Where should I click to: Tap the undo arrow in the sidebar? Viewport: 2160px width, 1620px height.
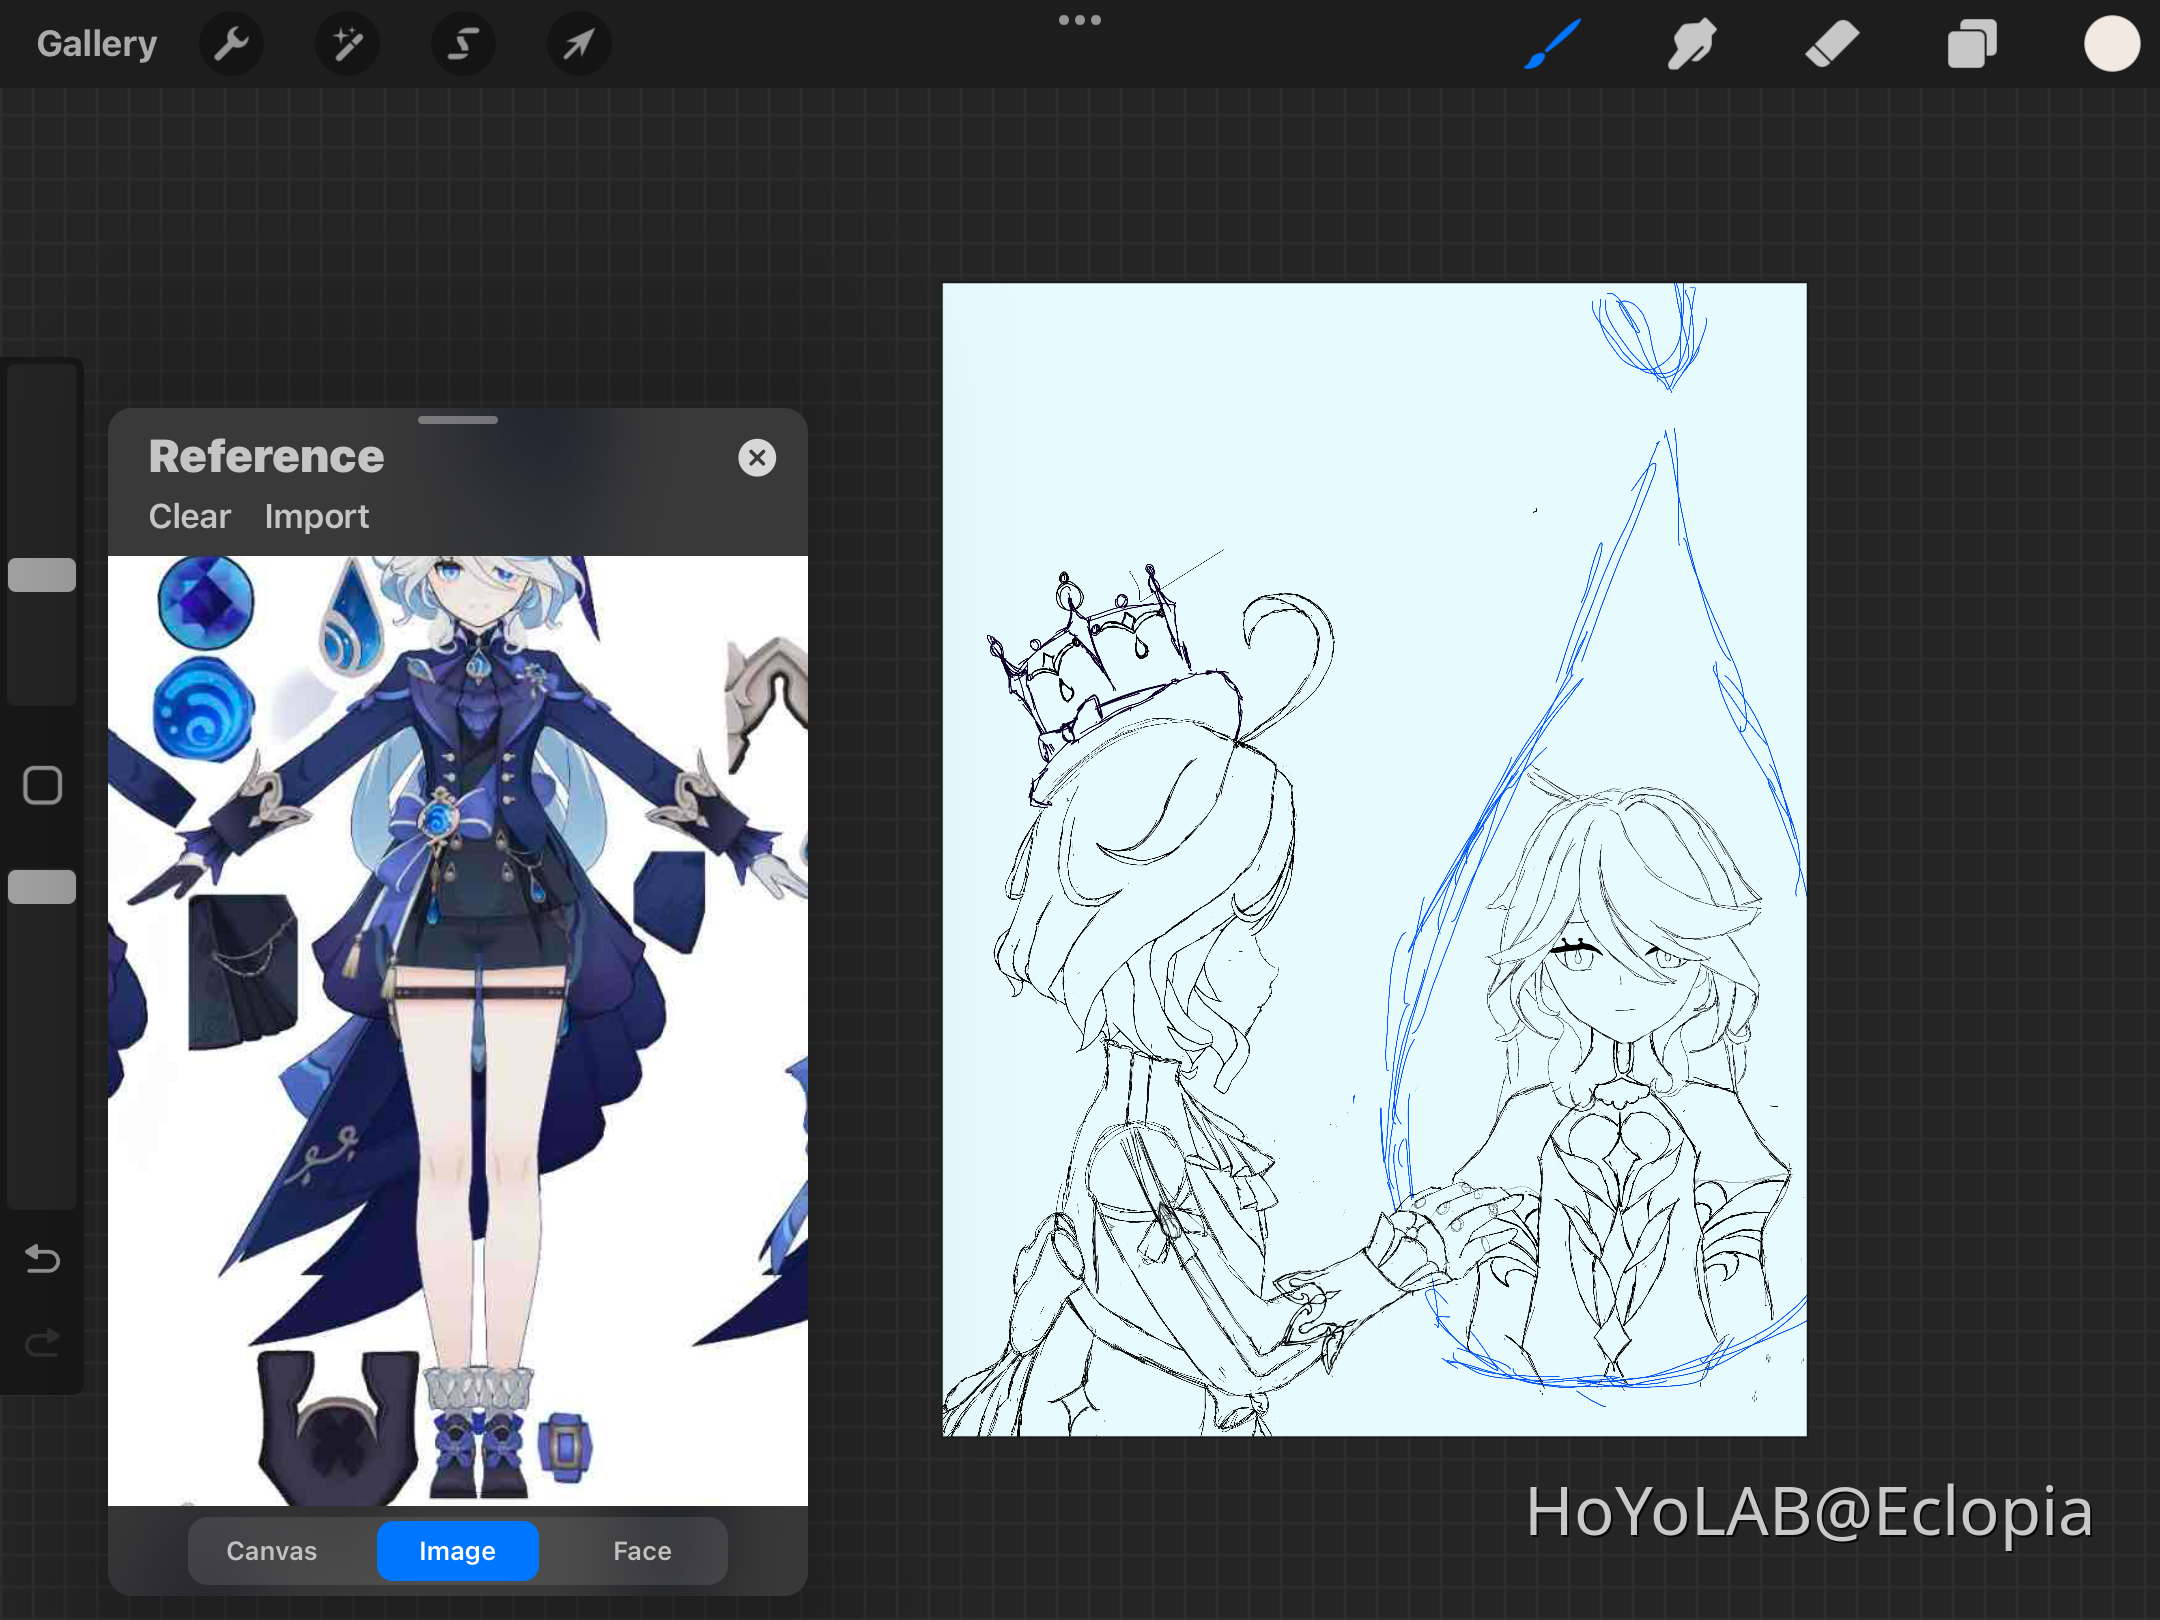coord(41,1260)
